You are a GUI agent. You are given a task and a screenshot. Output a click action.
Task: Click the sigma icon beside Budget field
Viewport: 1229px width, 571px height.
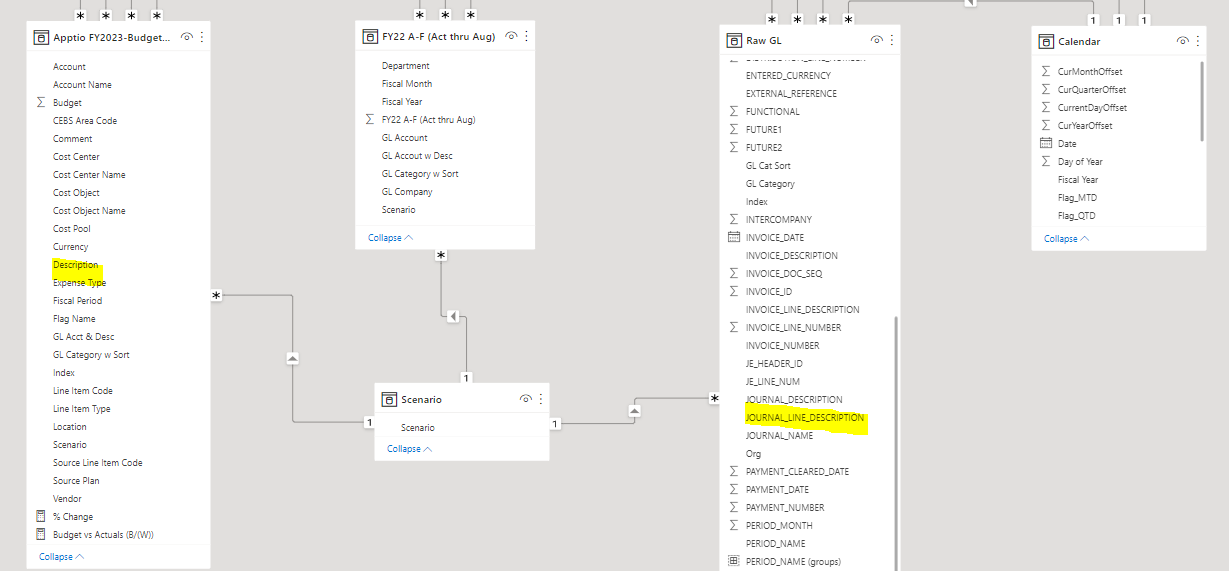41,103
